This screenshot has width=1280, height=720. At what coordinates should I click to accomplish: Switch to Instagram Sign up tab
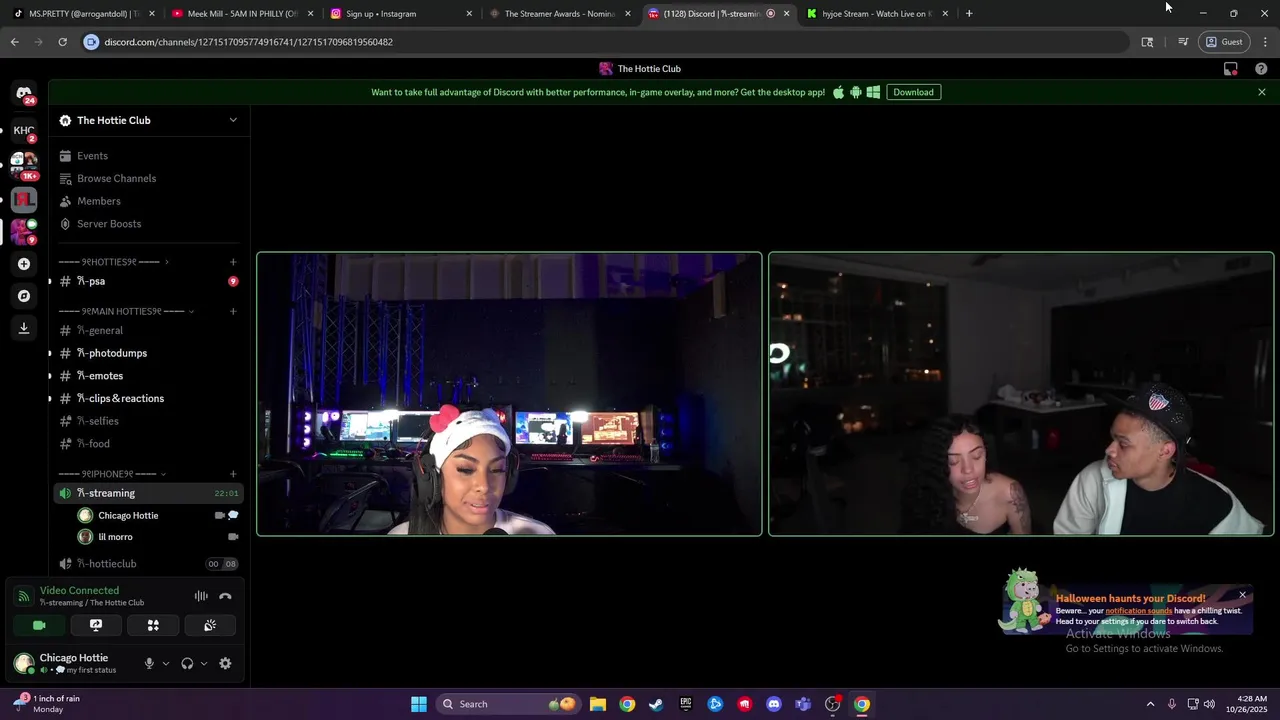[401, 14]
